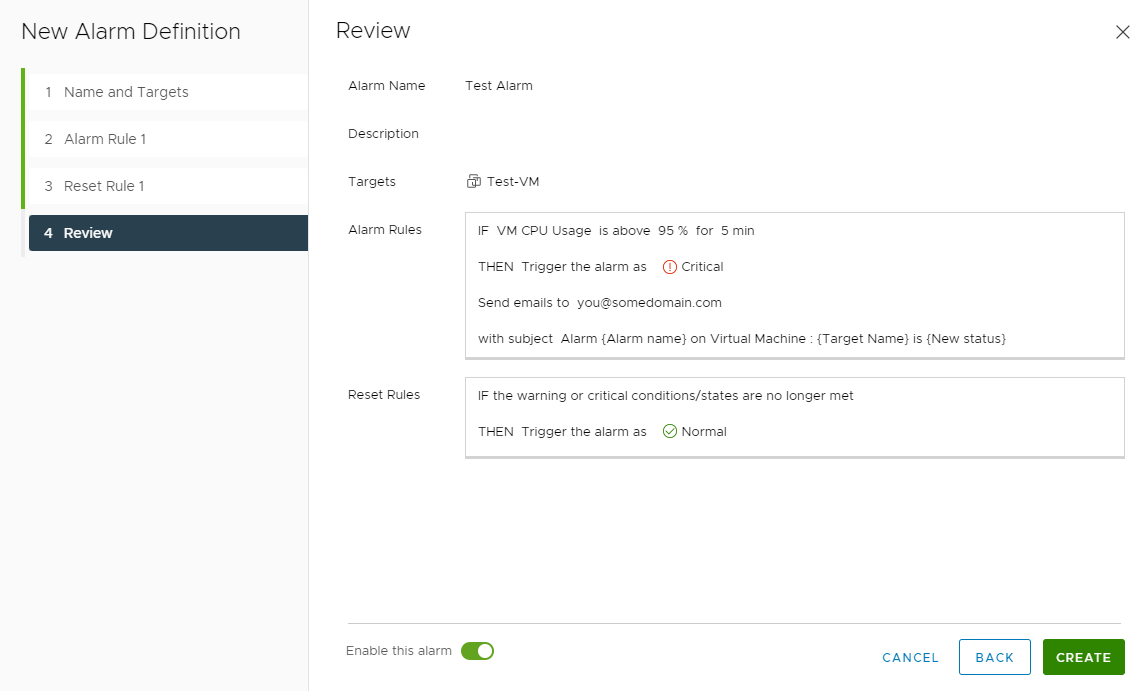The width and height of the screenshot is (1142, 691).
Task: Toggle the Enable this alarm switch
Action: pyautogui.click(x=478, y=651)
